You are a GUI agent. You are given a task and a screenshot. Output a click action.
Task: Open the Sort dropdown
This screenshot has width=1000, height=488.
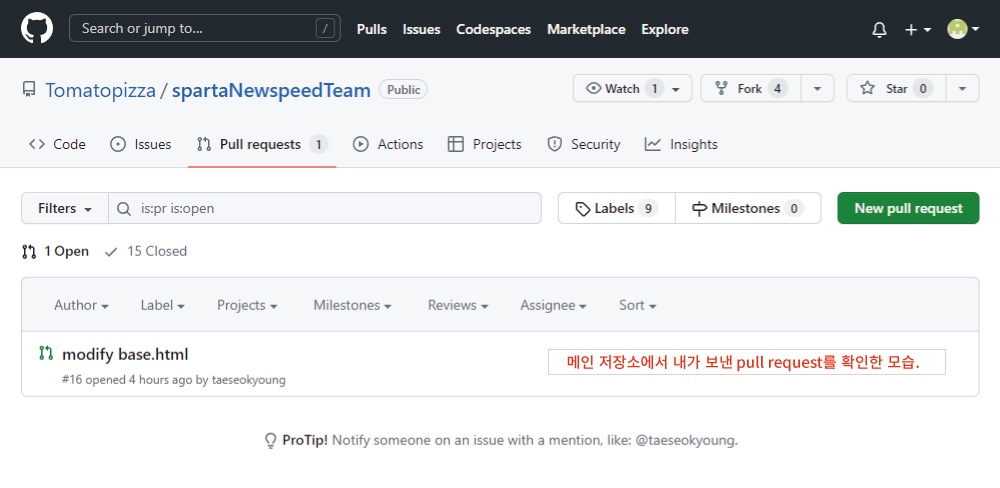pyautogui.click(x=638, y=306)
